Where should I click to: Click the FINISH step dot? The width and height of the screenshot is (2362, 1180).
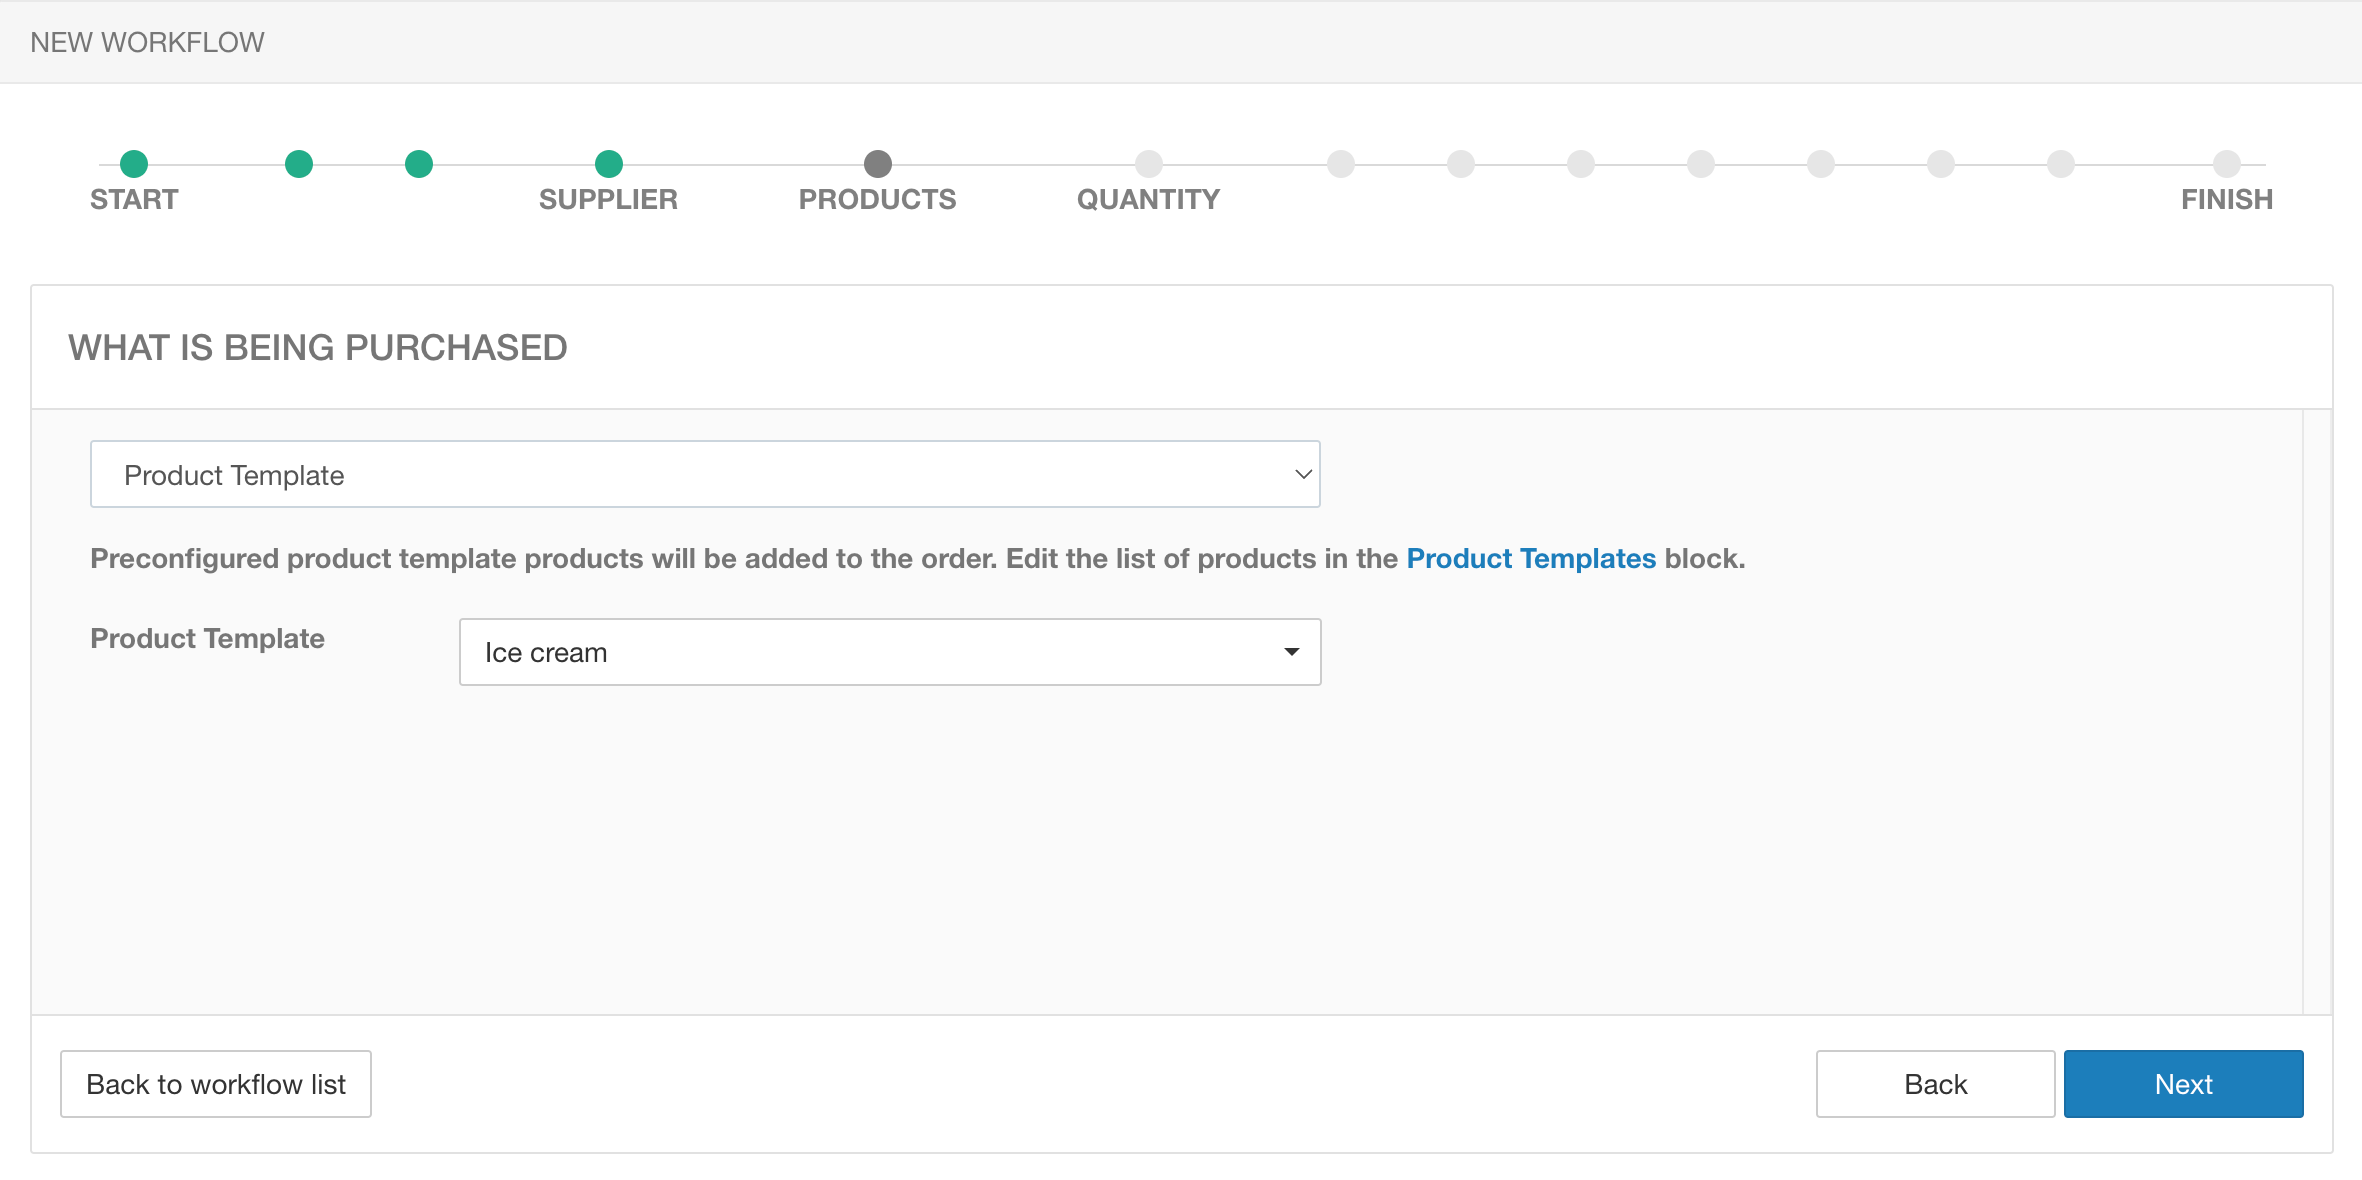click(2227, 164)
